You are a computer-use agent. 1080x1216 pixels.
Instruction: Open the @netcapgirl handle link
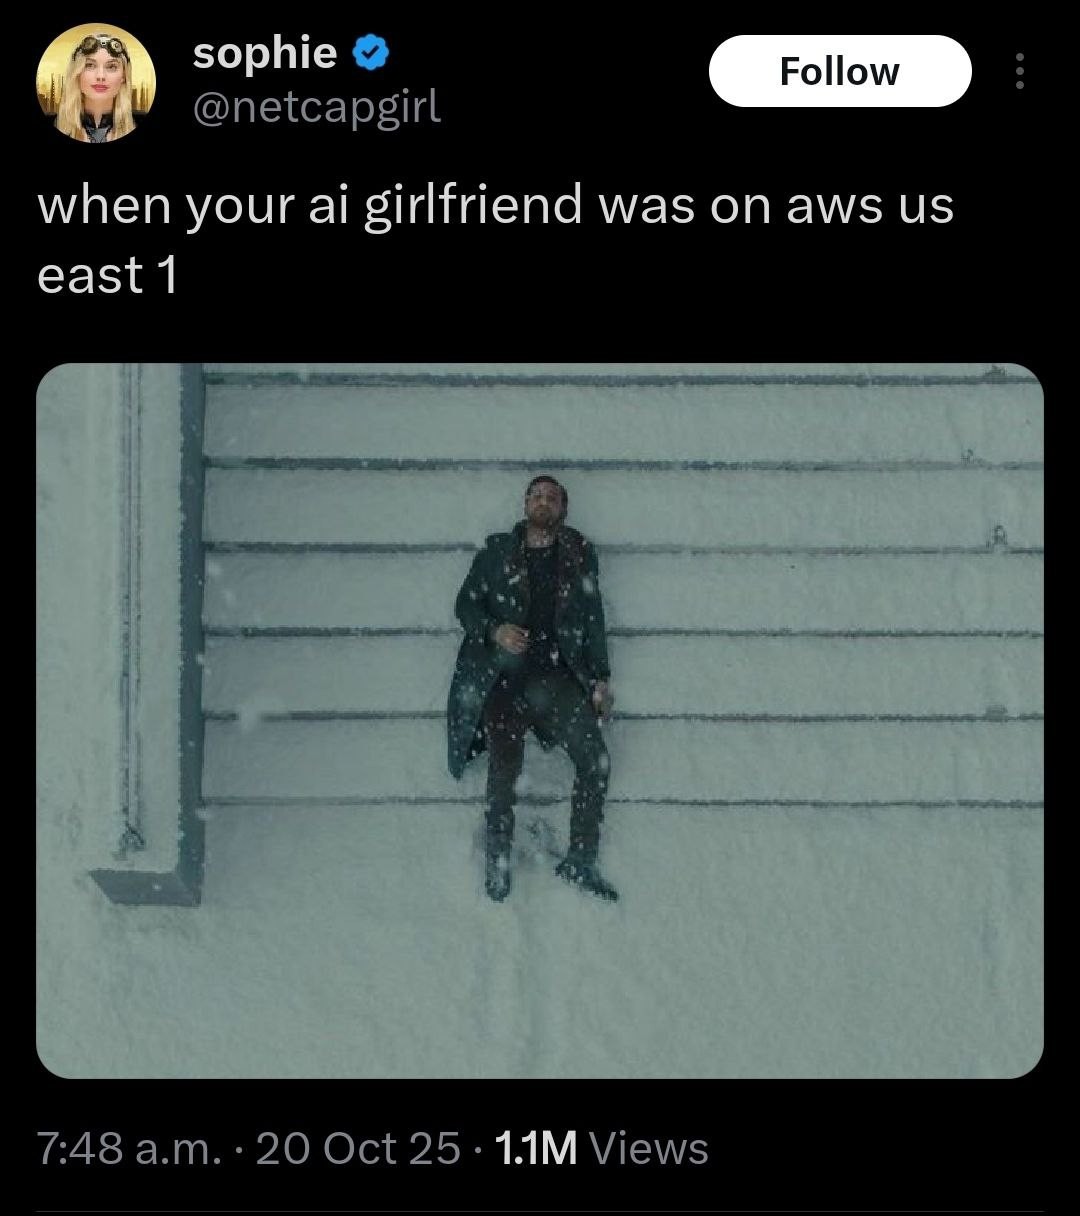(x=316, y=106)
